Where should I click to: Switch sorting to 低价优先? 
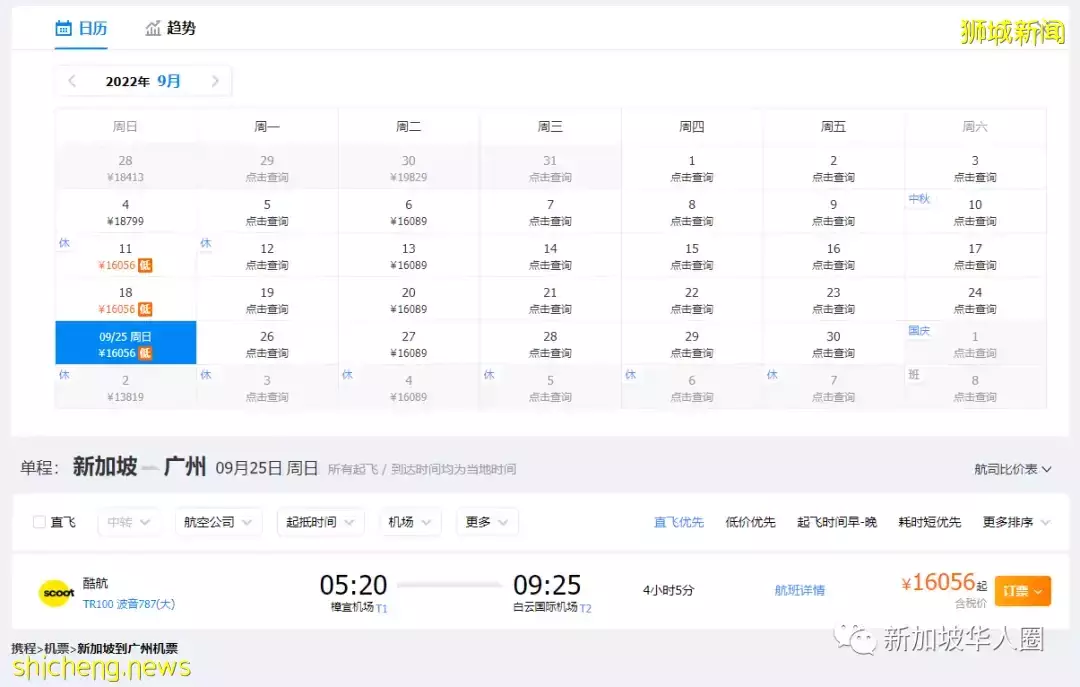point(750,521)
